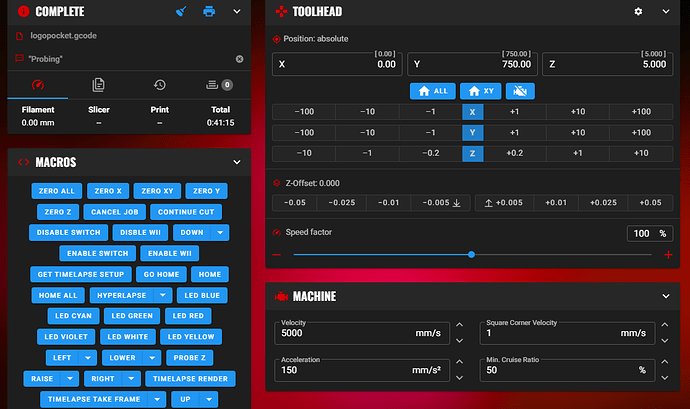Collapse the Macros panel
Screen dimensions: 690x409
(237, 161)
